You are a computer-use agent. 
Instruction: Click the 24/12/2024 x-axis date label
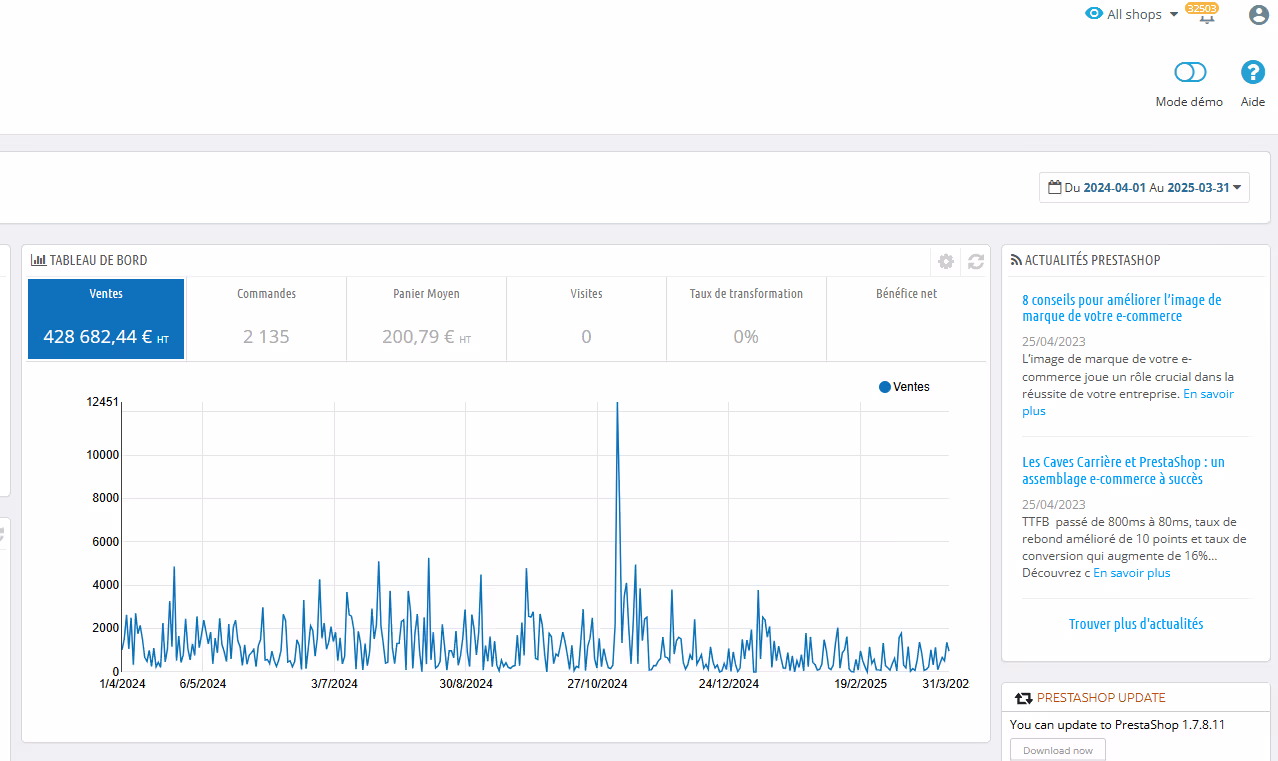pyautogui.click(x=728, y=684)
